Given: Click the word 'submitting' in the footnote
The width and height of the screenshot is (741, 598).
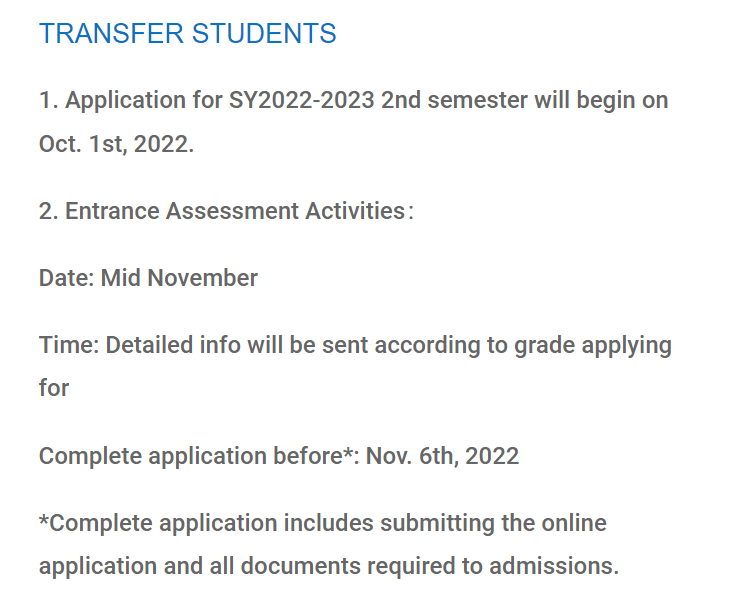Looking at the screenshot, I should [437, 524].
